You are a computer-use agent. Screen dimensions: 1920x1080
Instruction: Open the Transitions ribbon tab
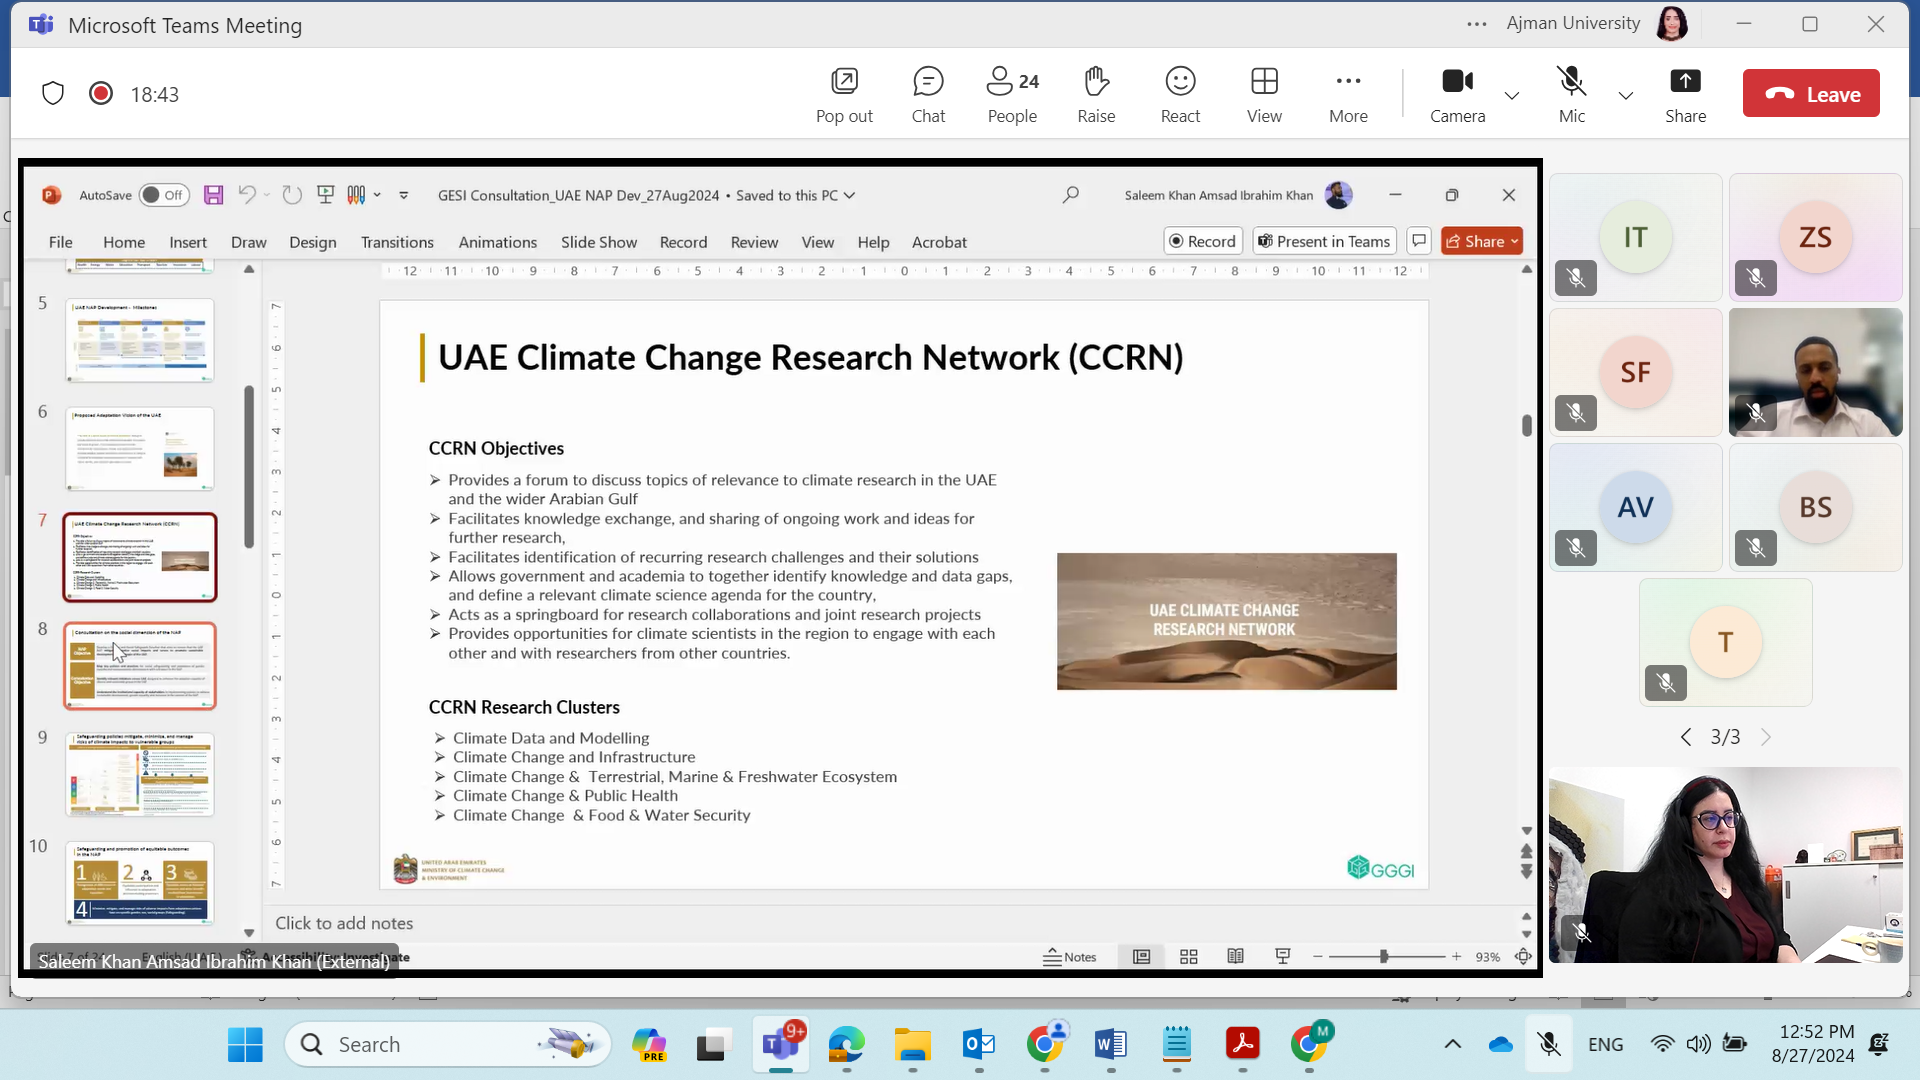tap(397, 242)
